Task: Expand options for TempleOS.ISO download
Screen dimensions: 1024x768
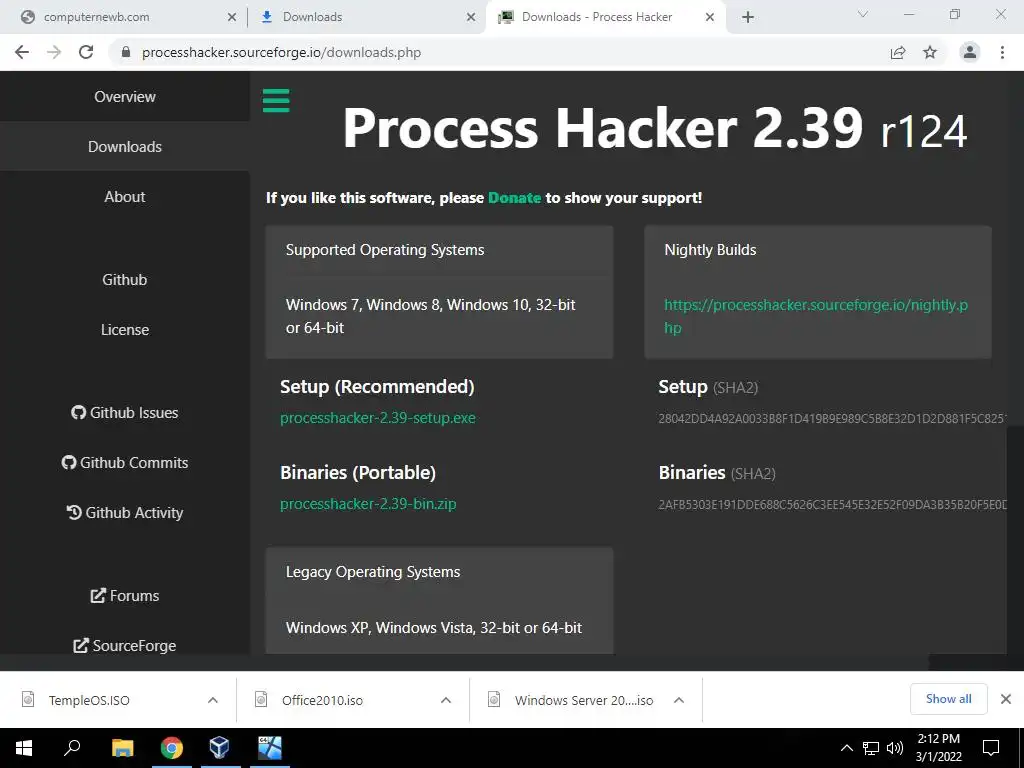Action: pyautogui.click(x=213, y=700)
